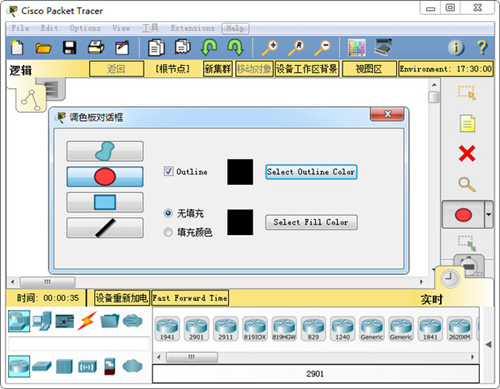Open the Activity Wizard icon
The width and height of the screenshot is (500, 389).
click(122, 47)
